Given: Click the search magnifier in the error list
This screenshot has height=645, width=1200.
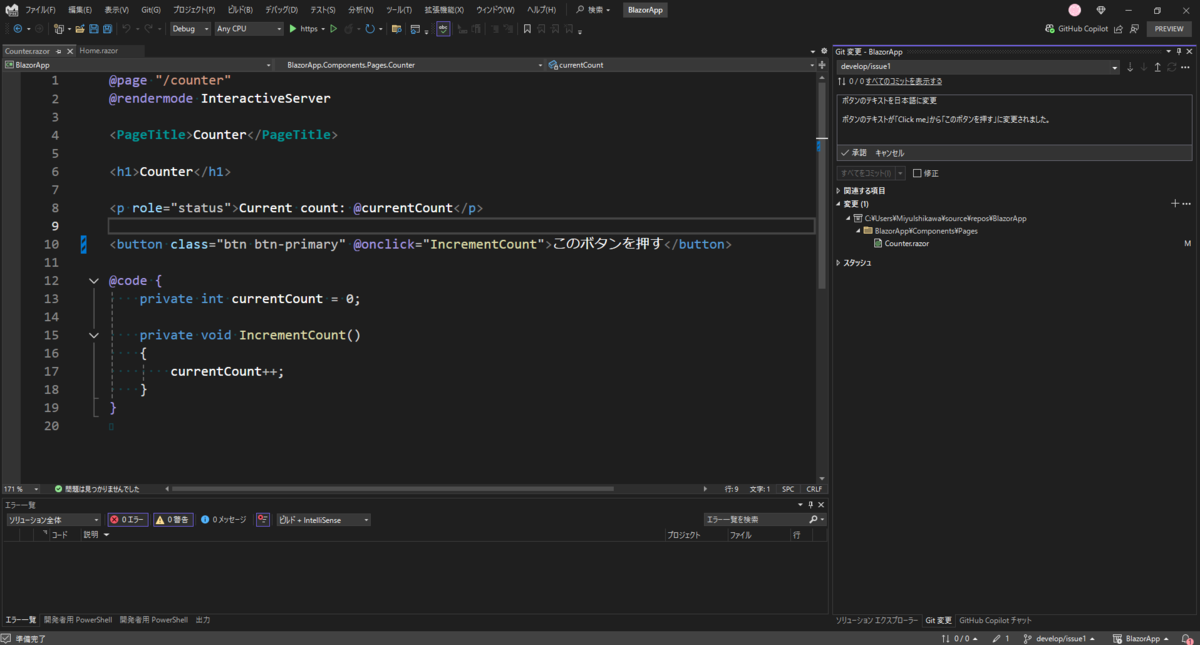Looking at the screenshot, I should 815,520.
